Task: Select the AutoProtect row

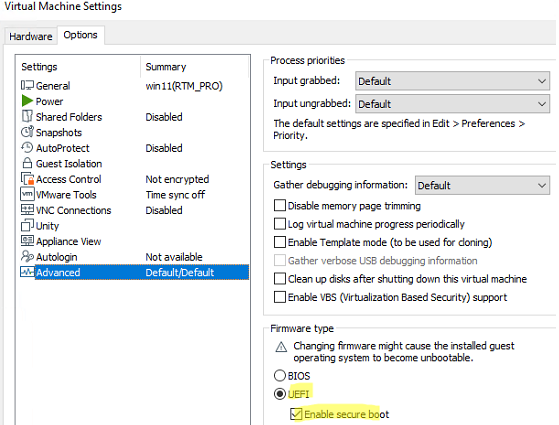Action: point(134,148)
